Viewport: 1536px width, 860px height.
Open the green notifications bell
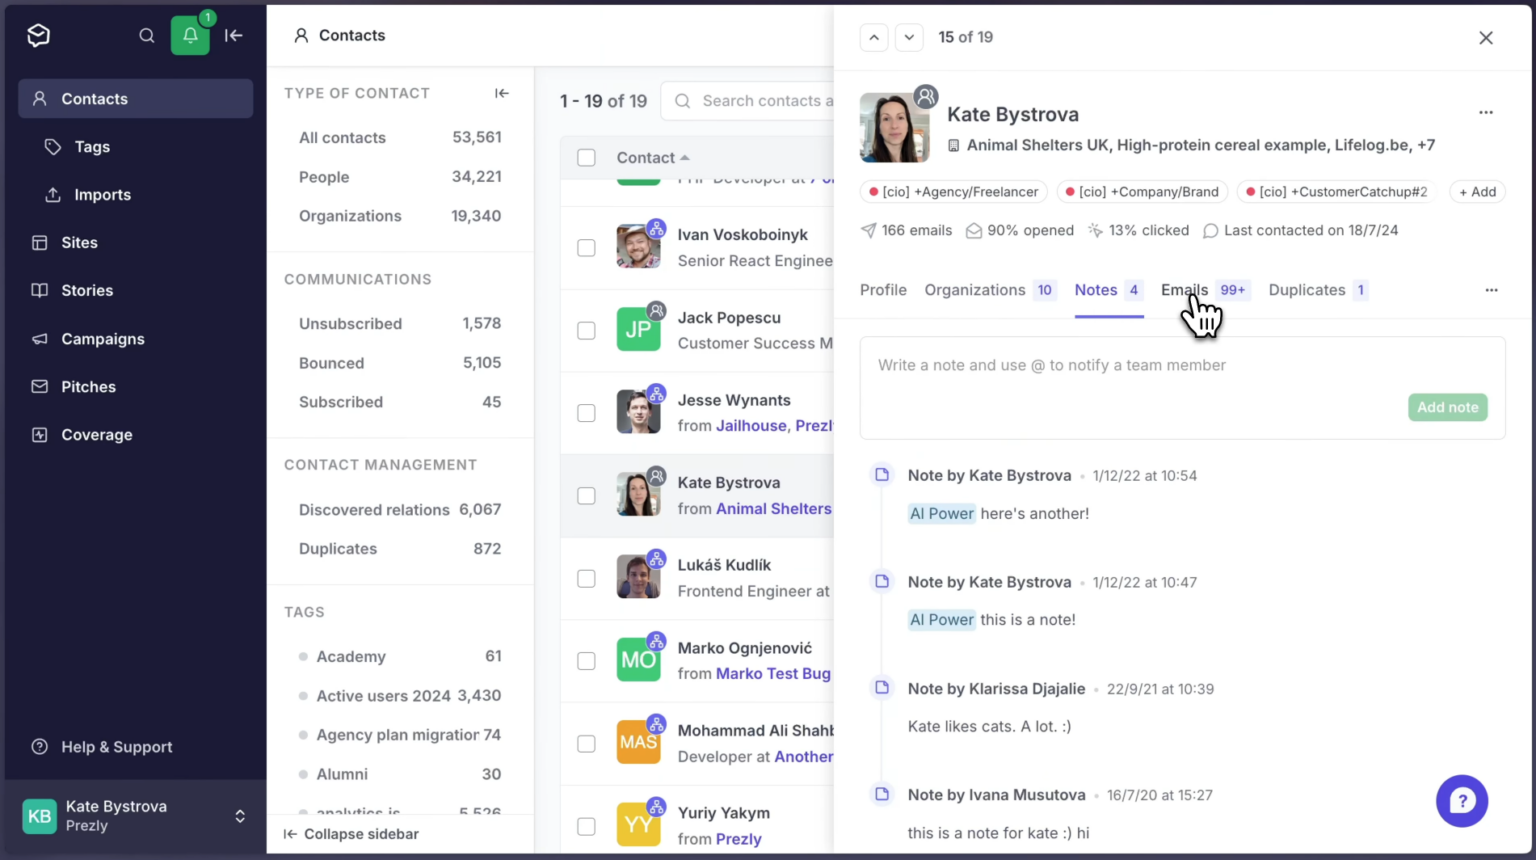click(190, 36)
